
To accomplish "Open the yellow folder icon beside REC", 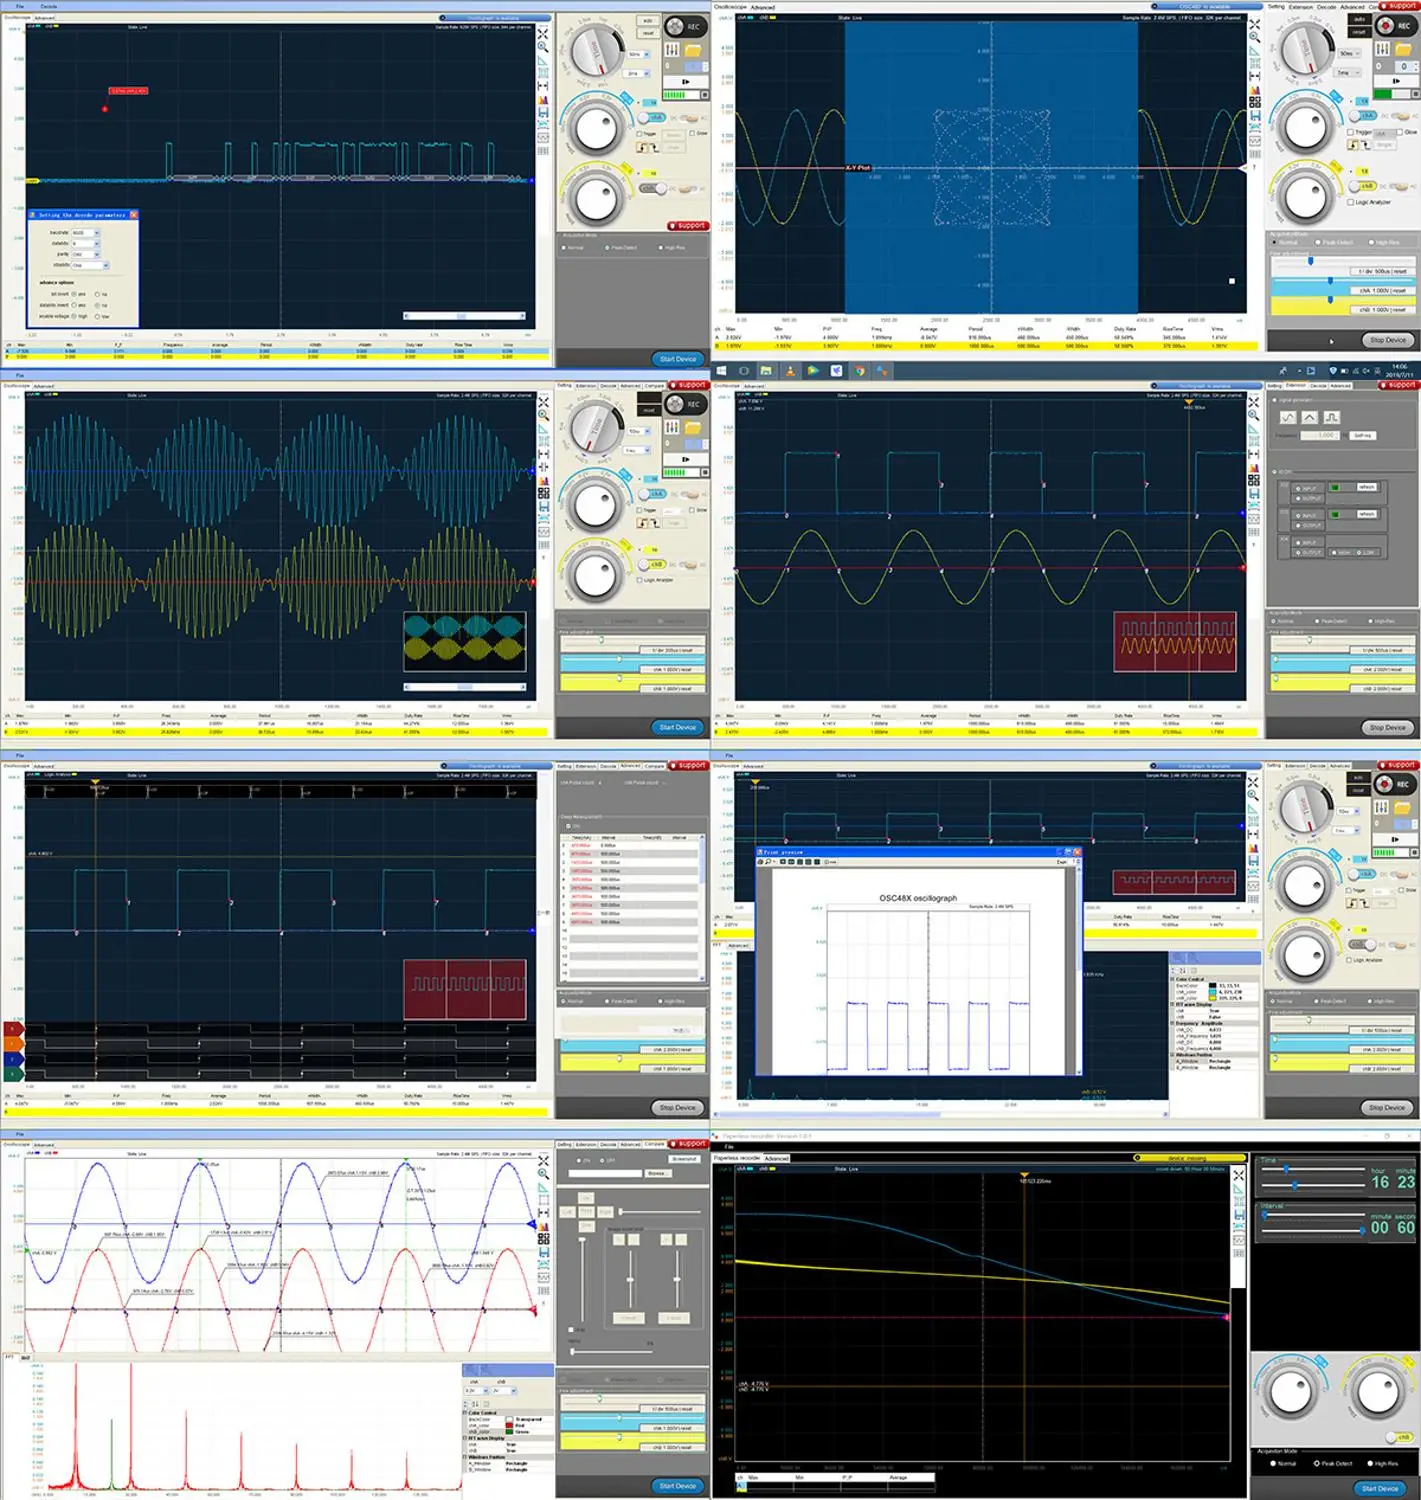I will point(693,50).
